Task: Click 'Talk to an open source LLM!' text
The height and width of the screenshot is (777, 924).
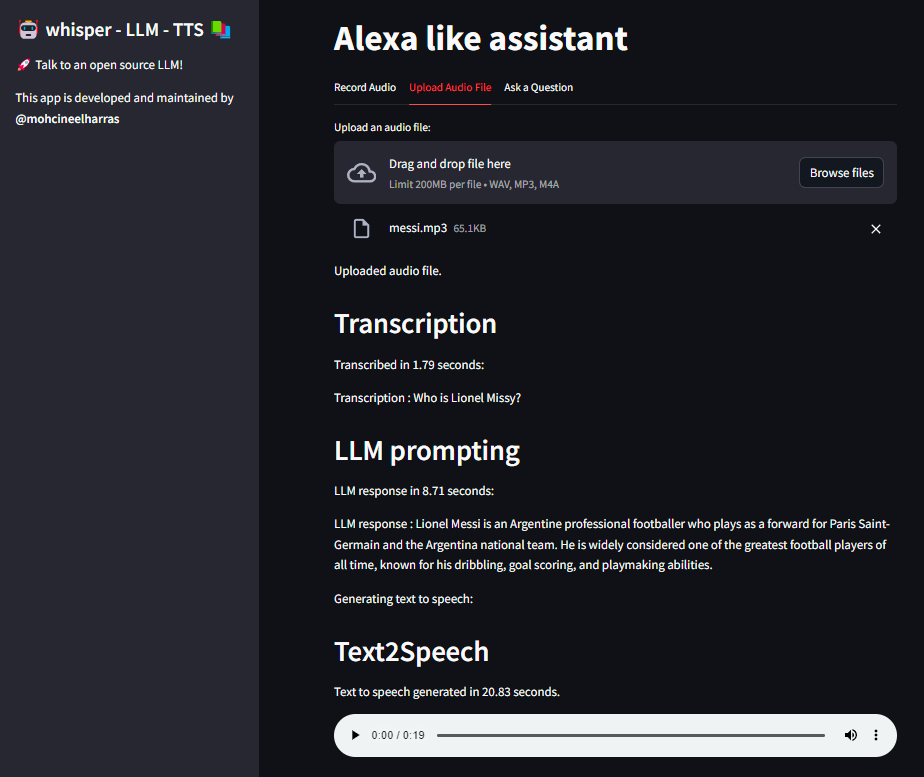Action: coord(109,65)
